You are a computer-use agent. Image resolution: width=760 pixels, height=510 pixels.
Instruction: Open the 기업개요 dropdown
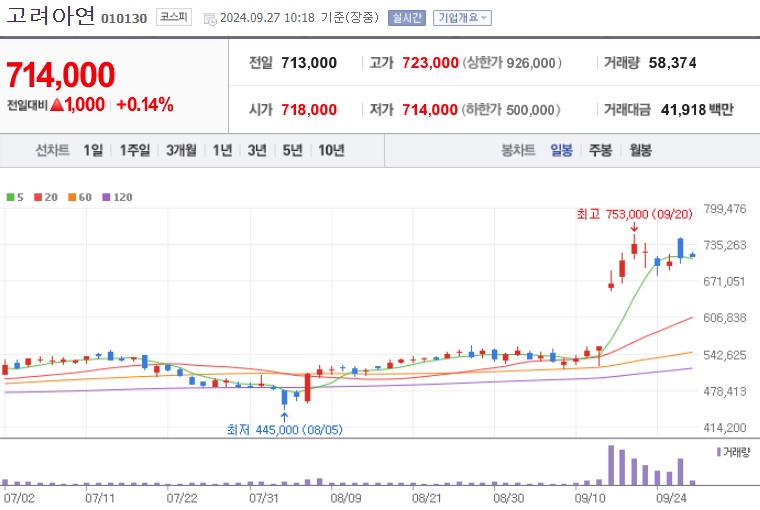click(462, 18)
